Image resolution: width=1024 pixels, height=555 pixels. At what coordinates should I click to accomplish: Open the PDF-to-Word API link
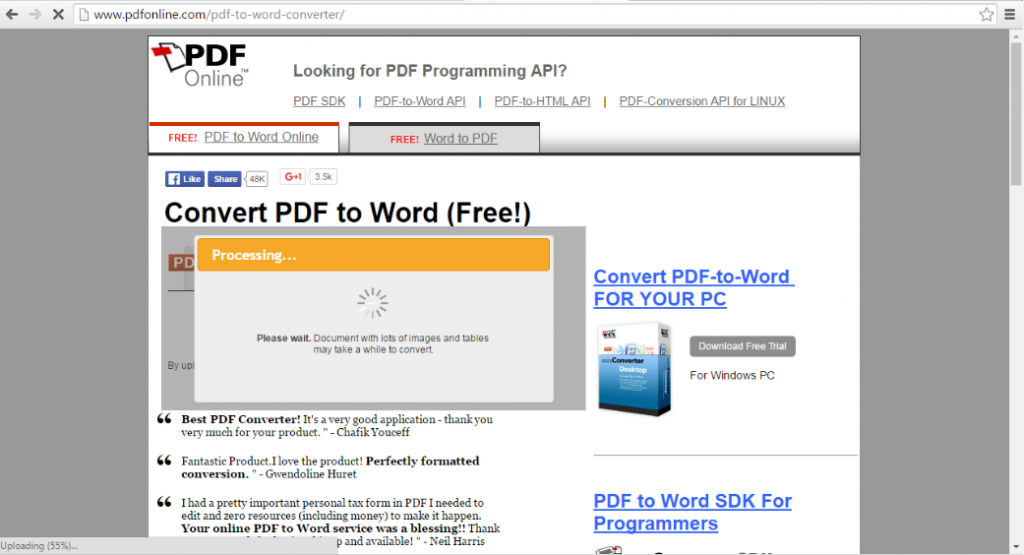point(420,101)
